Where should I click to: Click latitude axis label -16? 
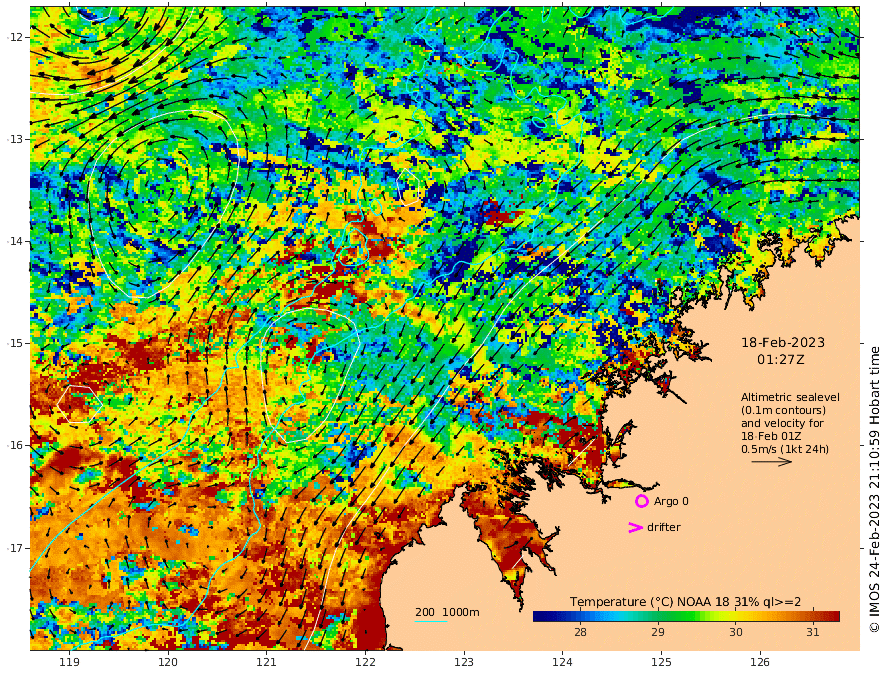tap(16, 445)
